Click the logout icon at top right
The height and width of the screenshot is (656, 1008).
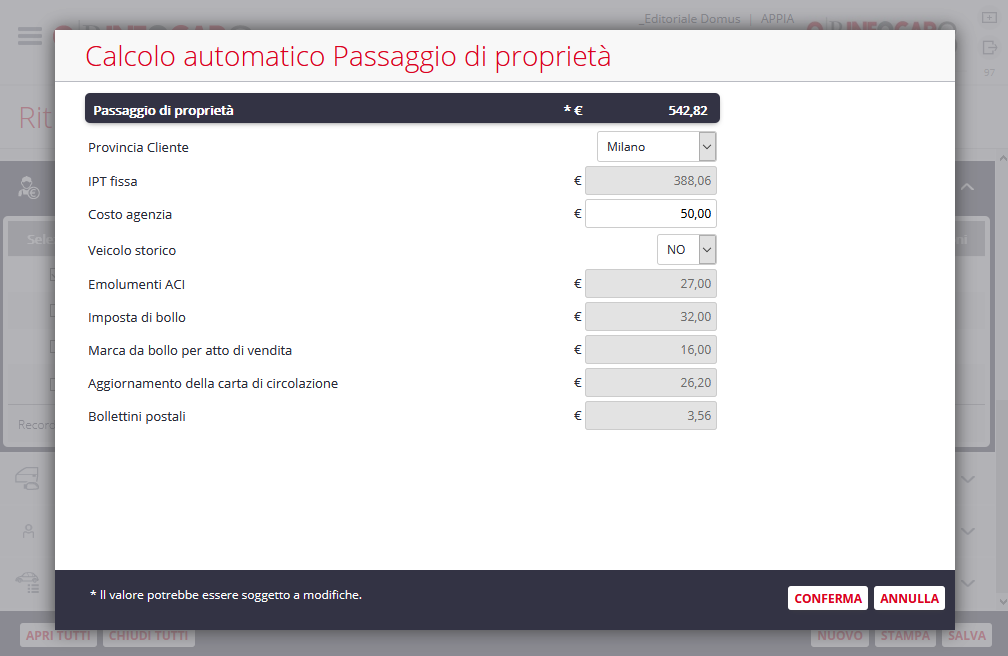(990, 47)
